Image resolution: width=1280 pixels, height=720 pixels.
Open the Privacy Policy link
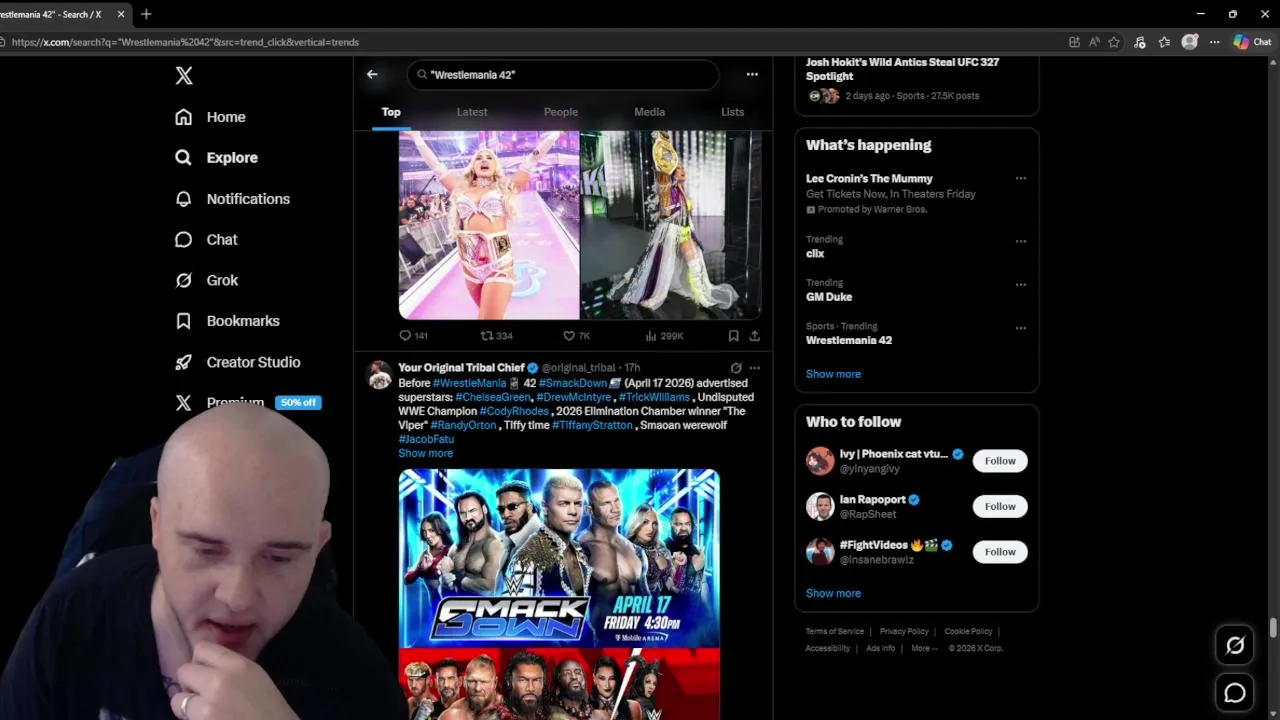tap(904, 632)
